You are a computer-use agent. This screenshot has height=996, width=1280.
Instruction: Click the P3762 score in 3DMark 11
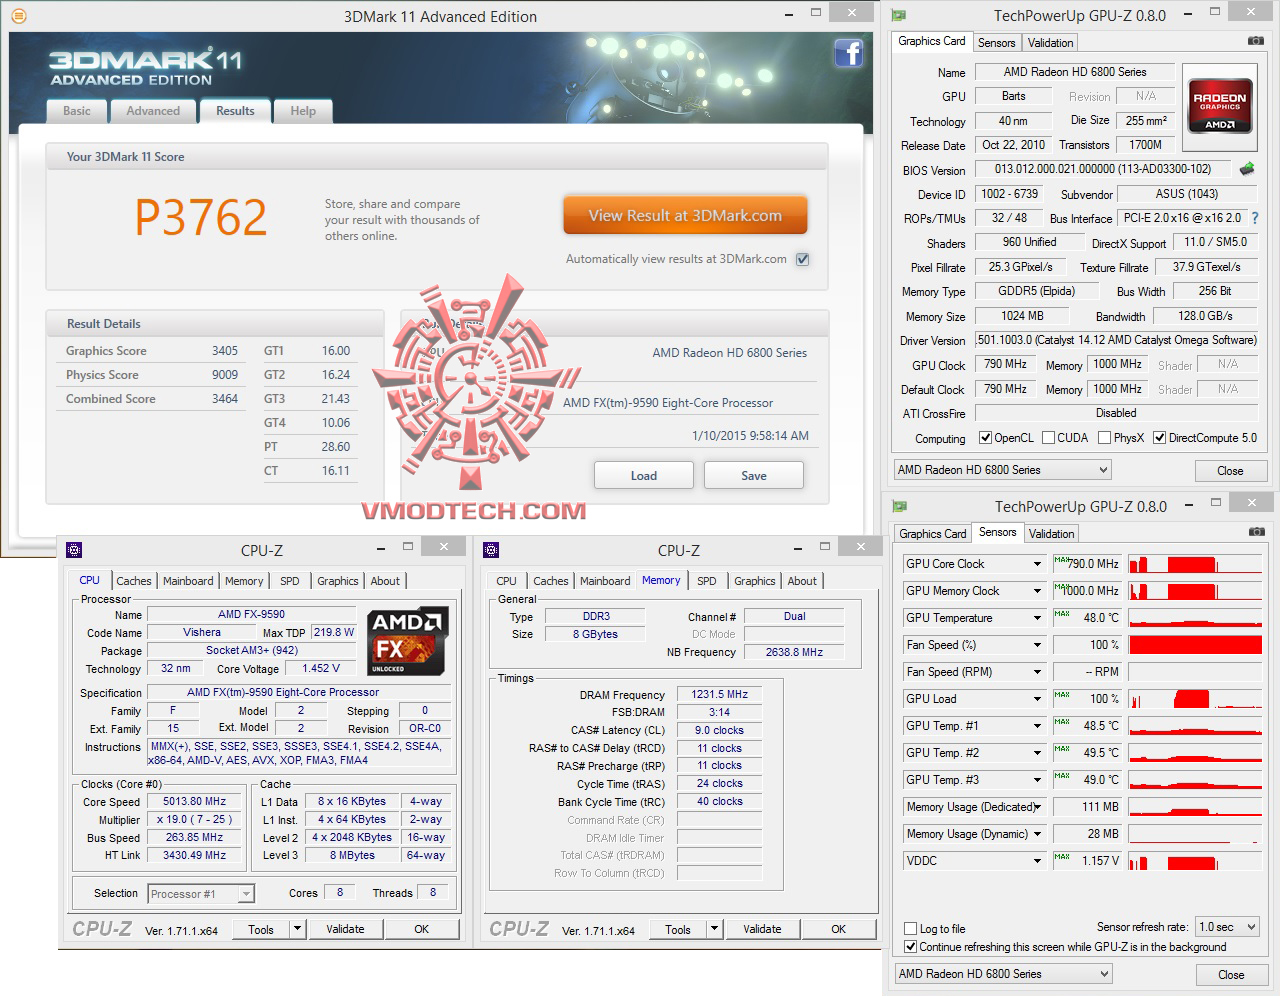pyautogui.click(x=201, y=217)
